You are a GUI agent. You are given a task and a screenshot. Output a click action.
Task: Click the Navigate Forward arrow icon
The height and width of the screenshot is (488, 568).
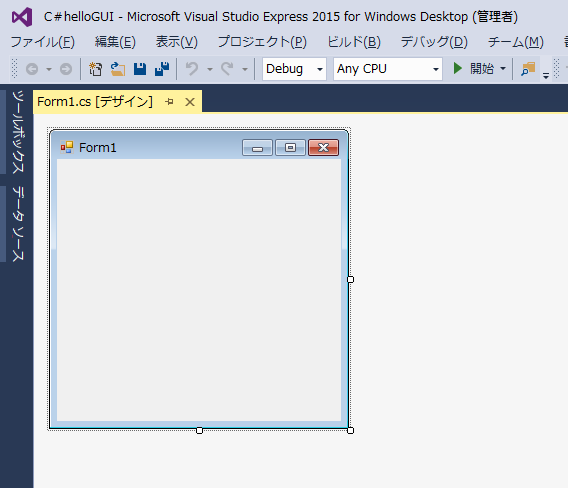click(x=66, y=69)
